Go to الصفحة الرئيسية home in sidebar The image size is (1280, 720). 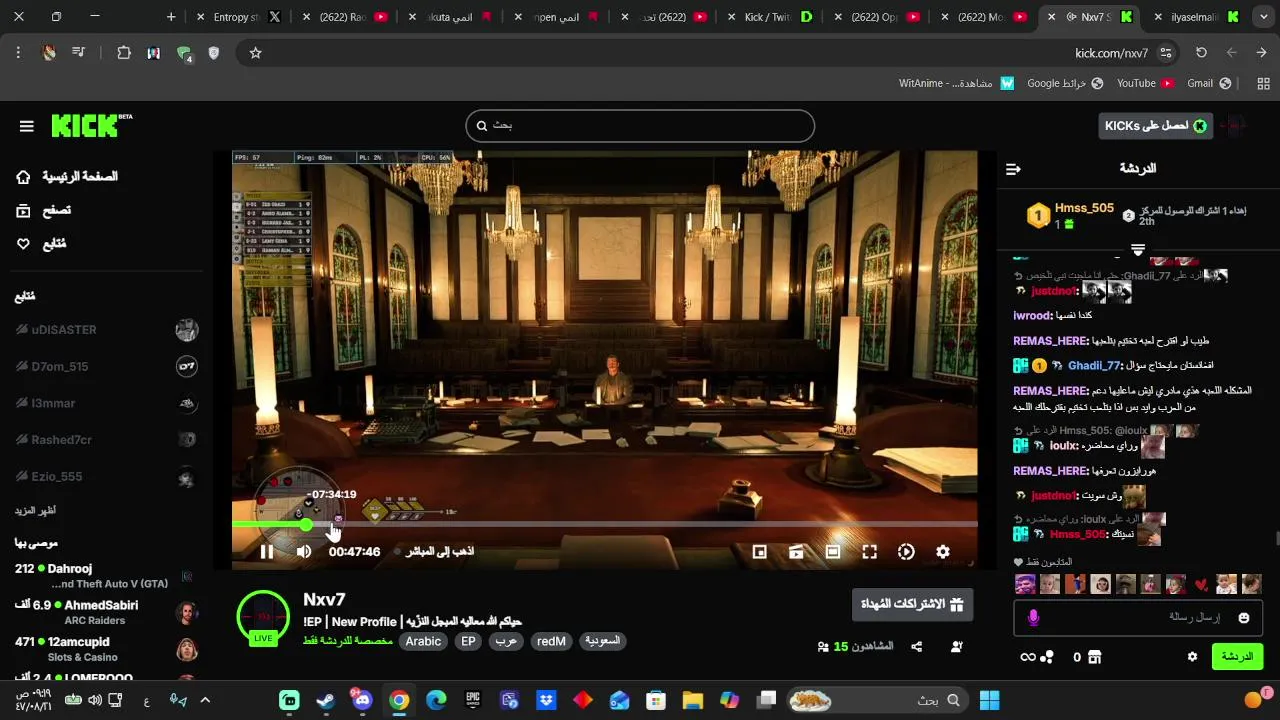tap(67, 177)
